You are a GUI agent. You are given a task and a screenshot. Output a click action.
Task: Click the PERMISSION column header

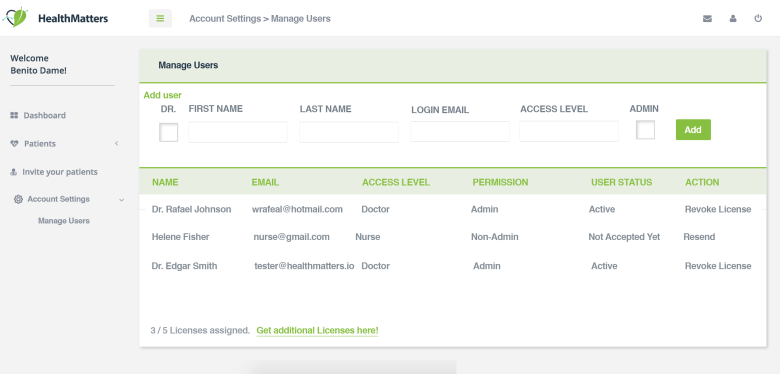pyautogui.click(x=500, y=183)
